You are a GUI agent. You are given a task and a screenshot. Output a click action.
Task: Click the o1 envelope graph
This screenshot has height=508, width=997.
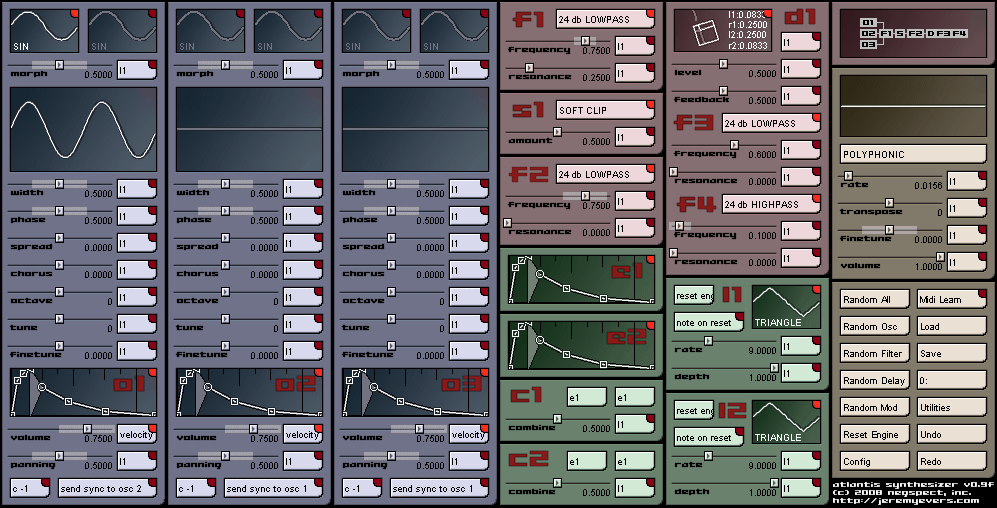pos(83,392)
